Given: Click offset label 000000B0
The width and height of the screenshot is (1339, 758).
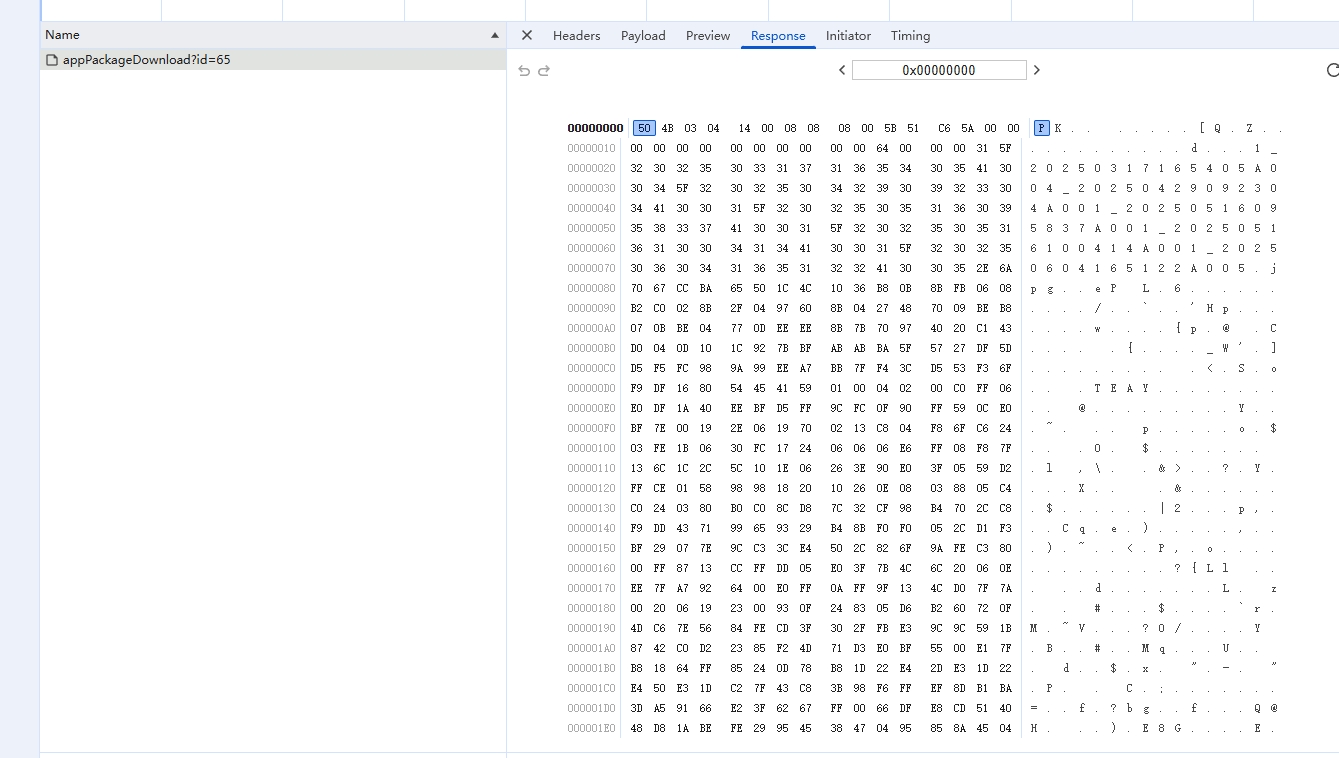Looking at the screenshot, I should coord(592,348).
